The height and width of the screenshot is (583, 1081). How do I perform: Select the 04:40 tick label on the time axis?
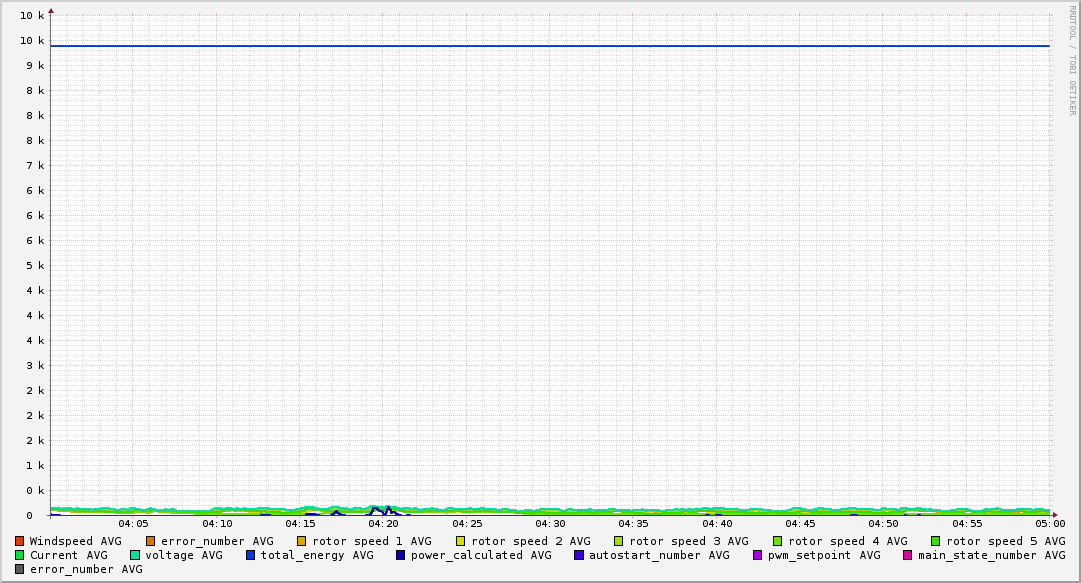tap(717, 523)
